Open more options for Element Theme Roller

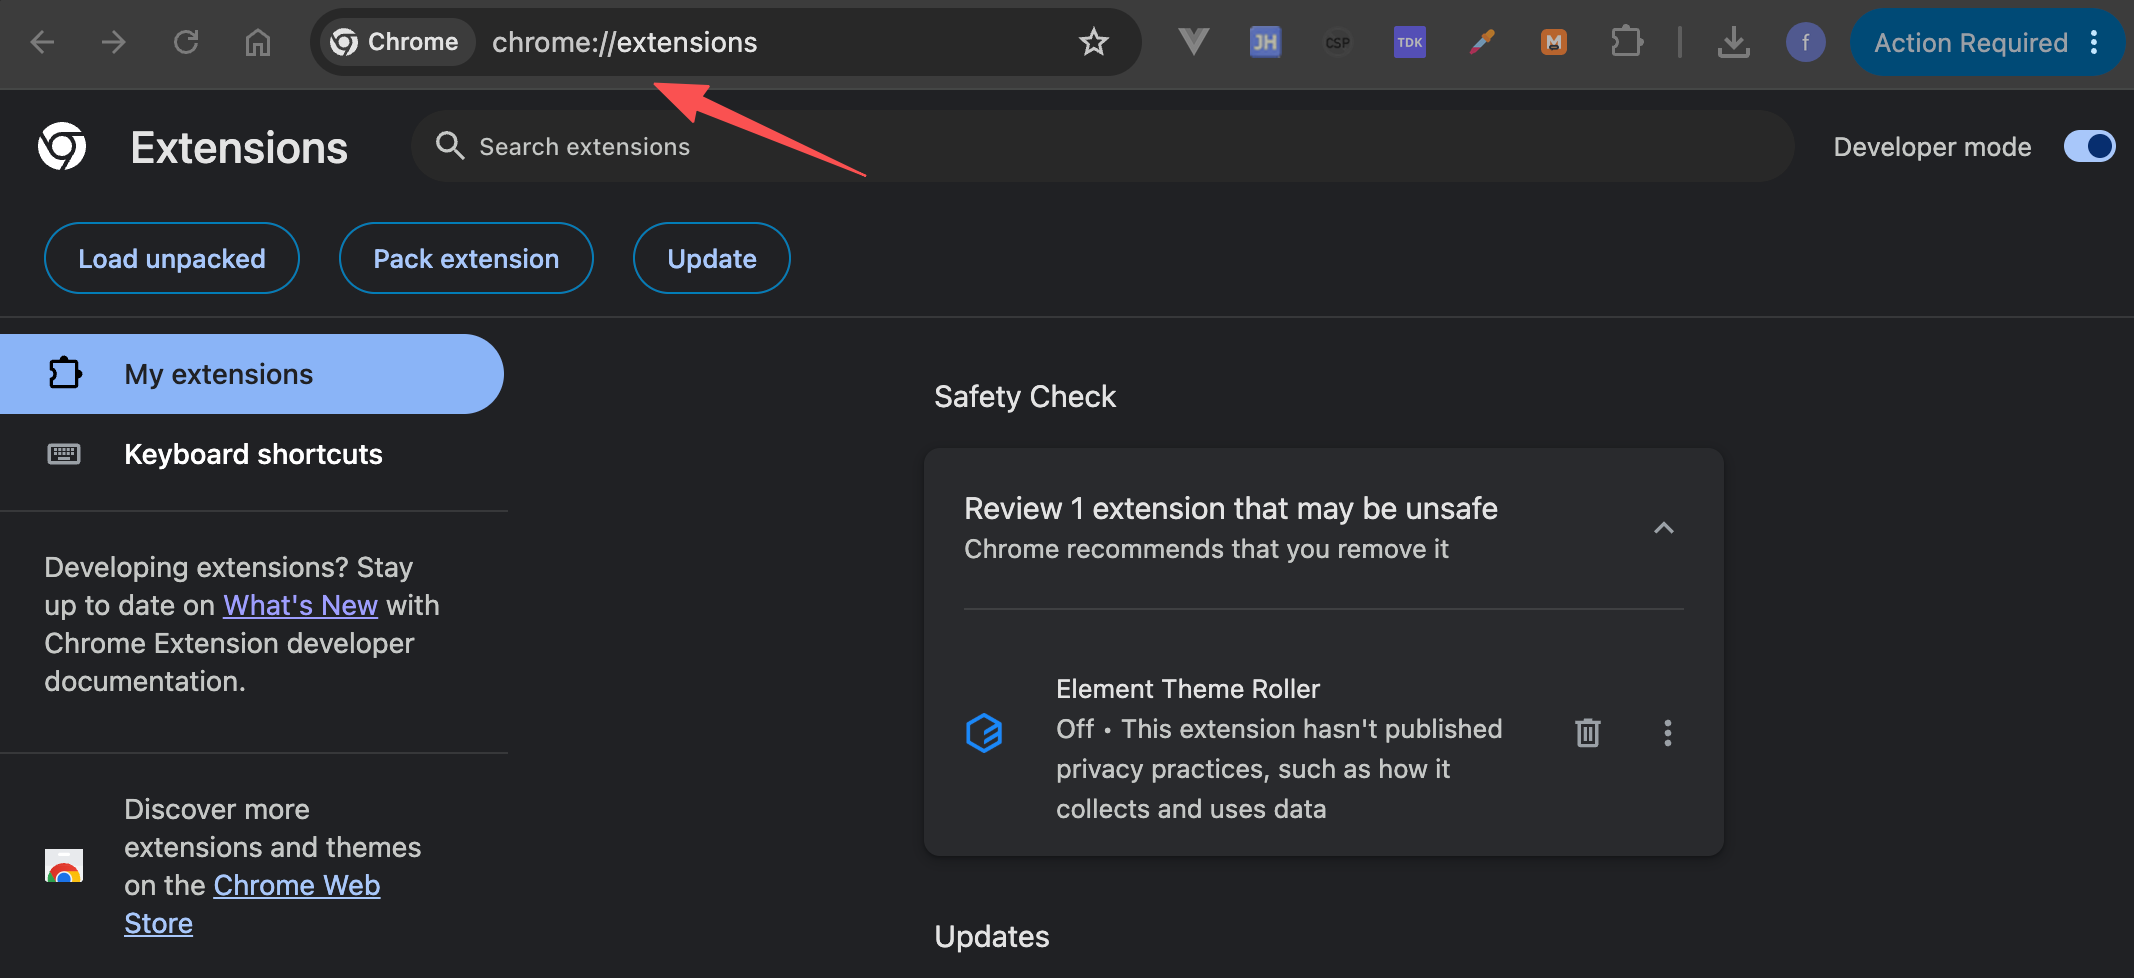[x=1667, y=733]
